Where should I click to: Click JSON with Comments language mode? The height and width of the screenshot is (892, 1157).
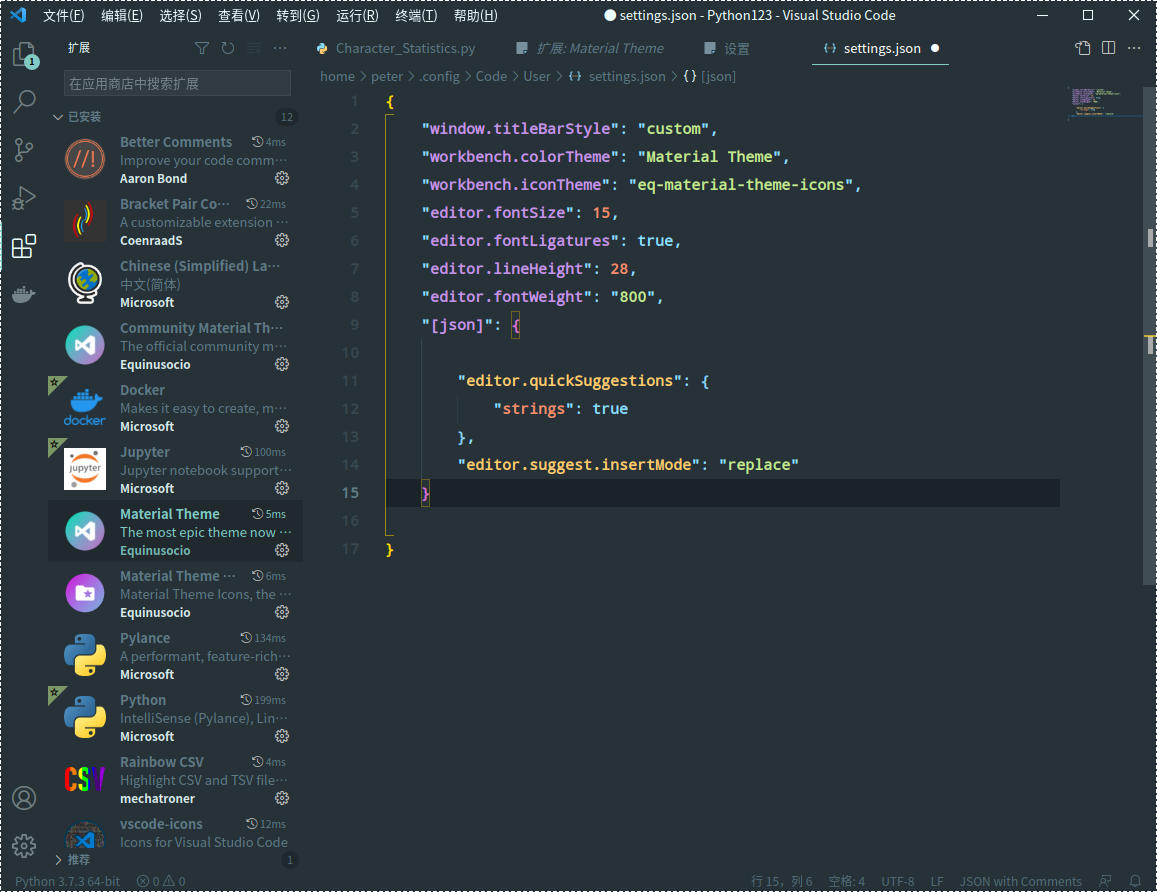pyautogui.click(x=1020, y=882)
